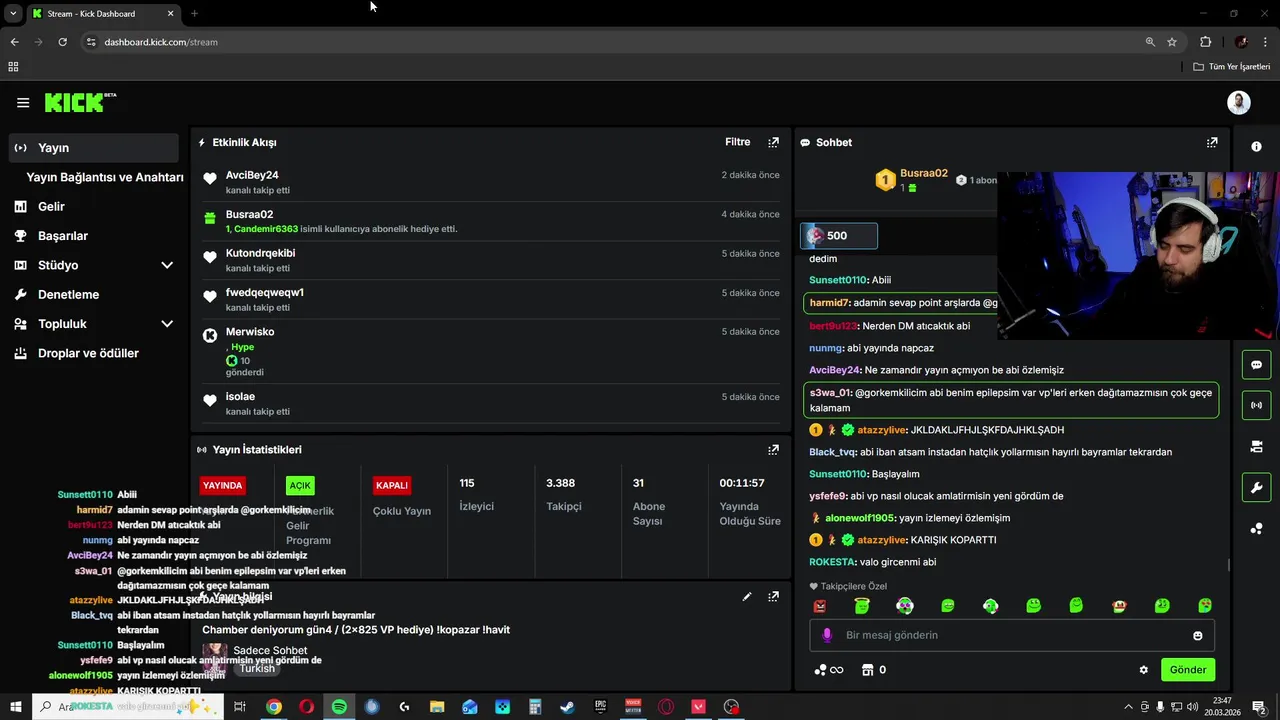Screen dimensions: 1280x720
Task: Open the Windows Start menu
Action: tap(14, 707)
